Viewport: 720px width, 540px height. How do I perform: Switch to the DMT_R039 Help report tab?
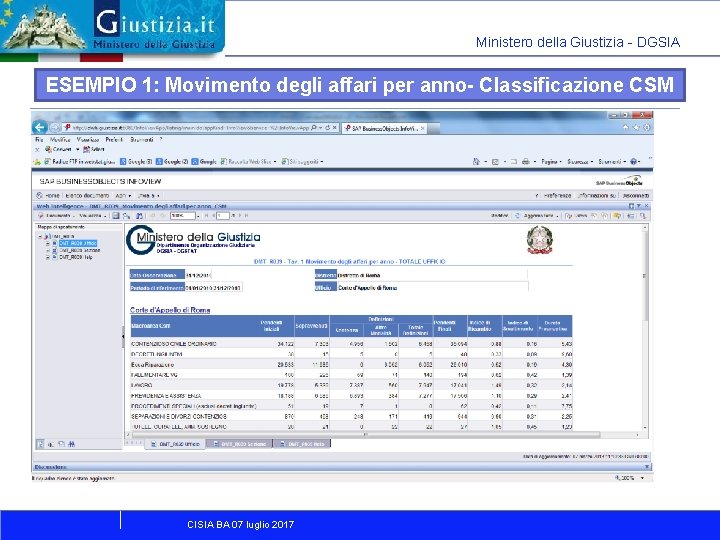coord(302,444)
